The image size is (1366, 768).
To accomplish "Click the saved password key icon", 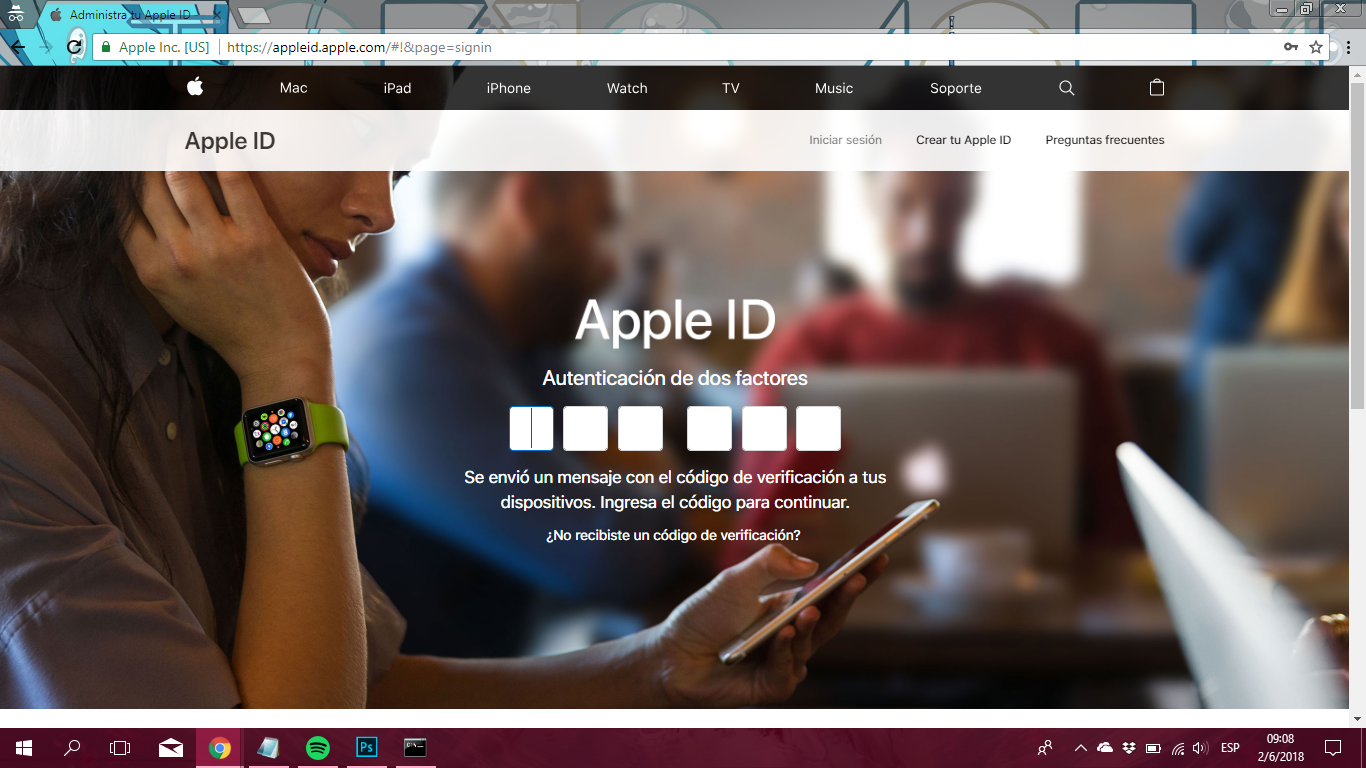I will pyautogui.click(x=1291, y=47).
